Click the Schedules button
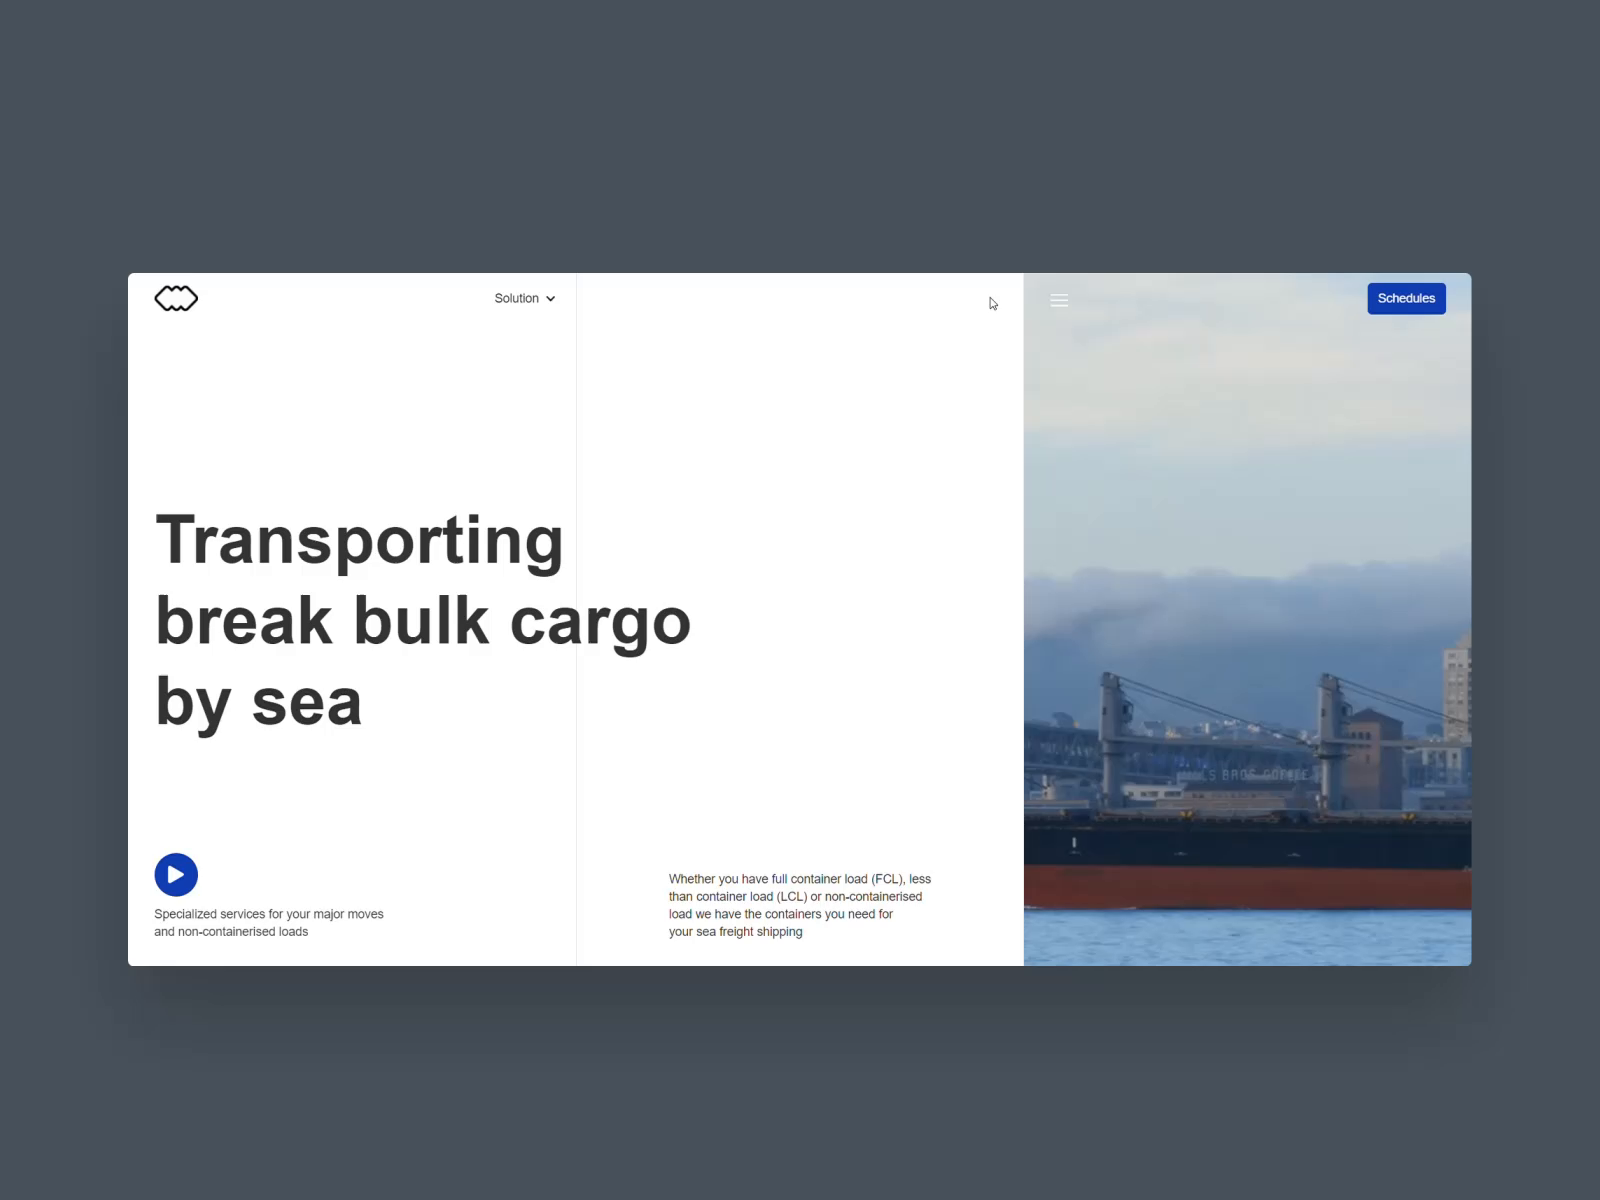 click(1406, 298)
